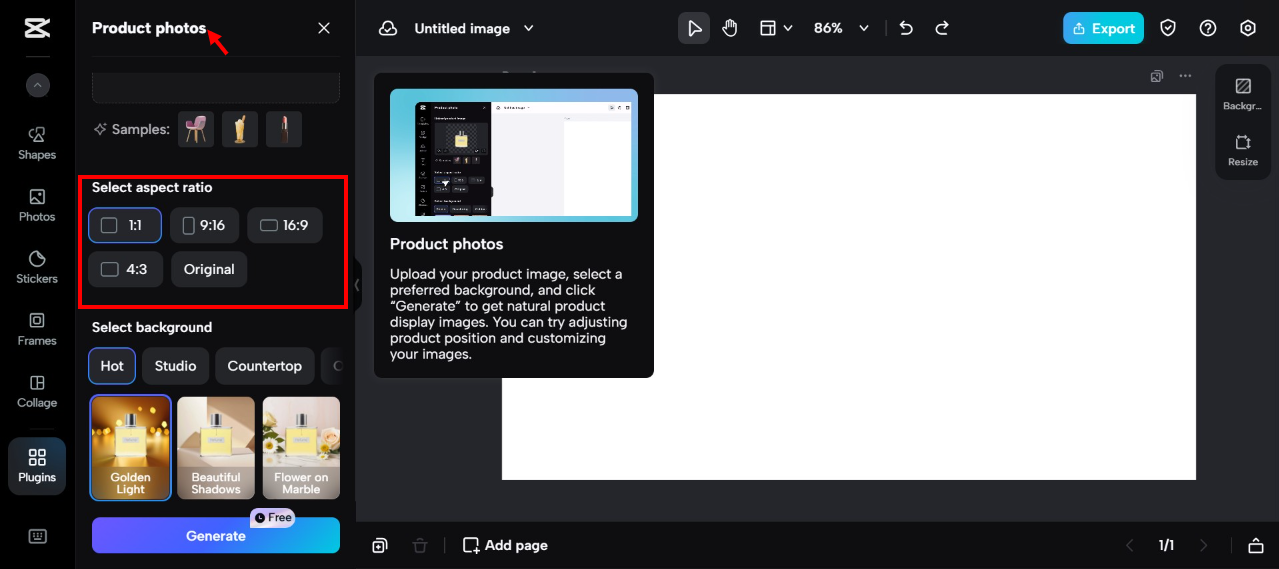
Task: Click the cloud save status icon
Action: point(388,28)
